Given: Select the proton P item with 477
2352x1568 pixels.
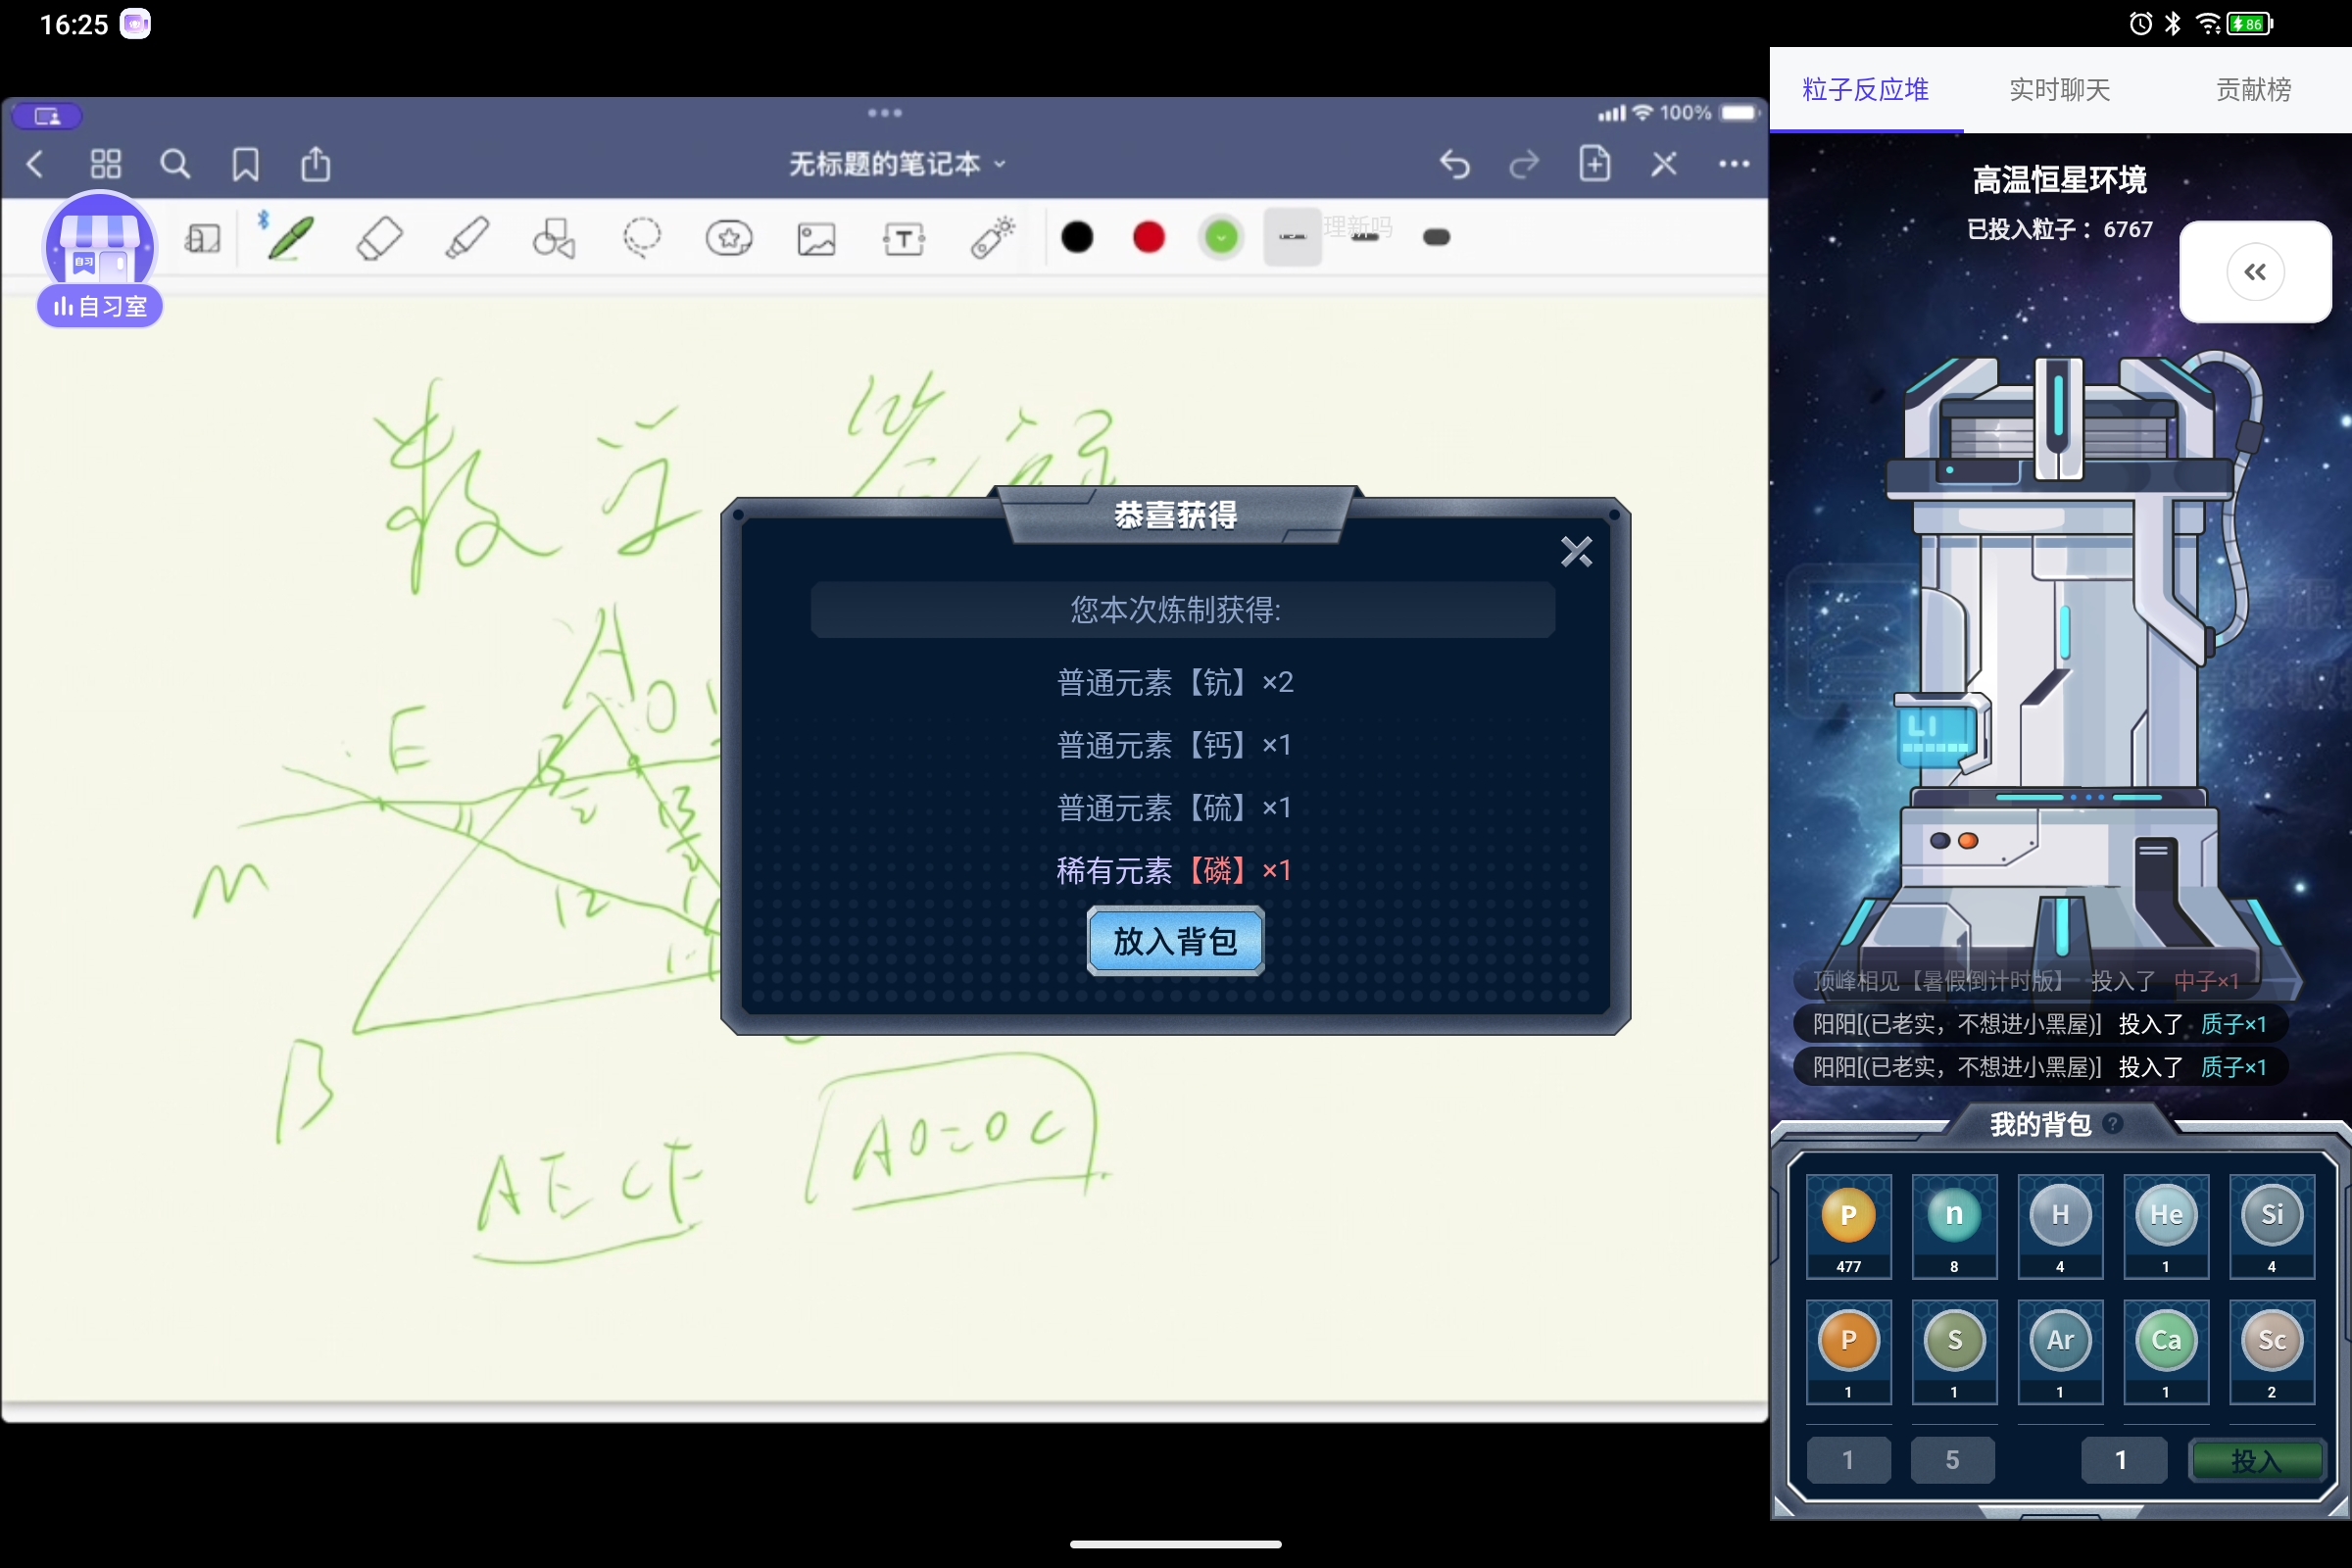Looking at the screenshot, I should click(x=1848, y=1227).
